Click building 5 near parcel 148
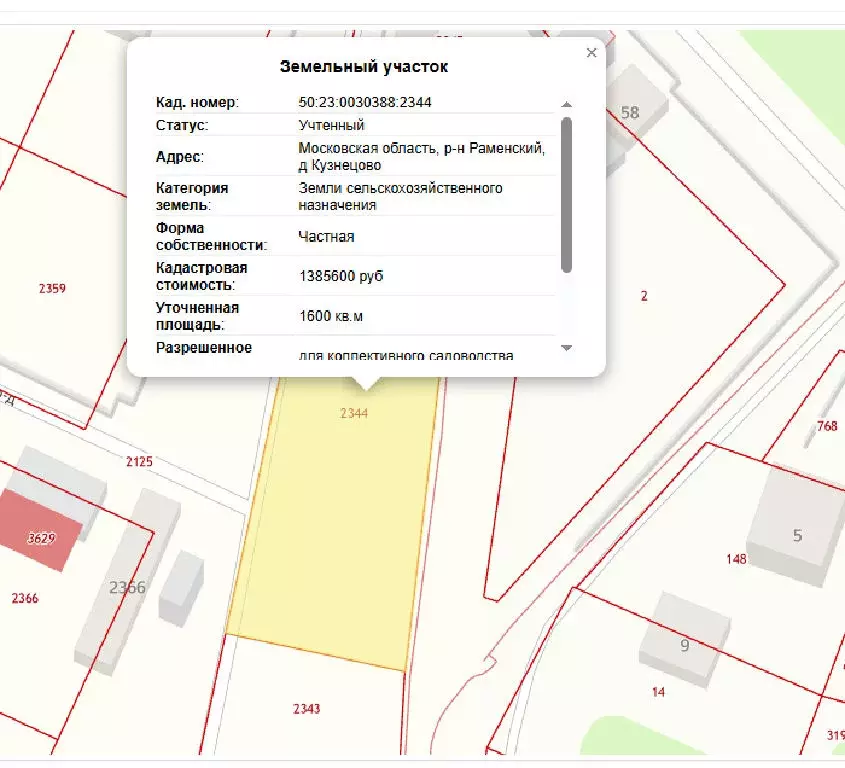845x768 pixels. (x=797, y=535)
